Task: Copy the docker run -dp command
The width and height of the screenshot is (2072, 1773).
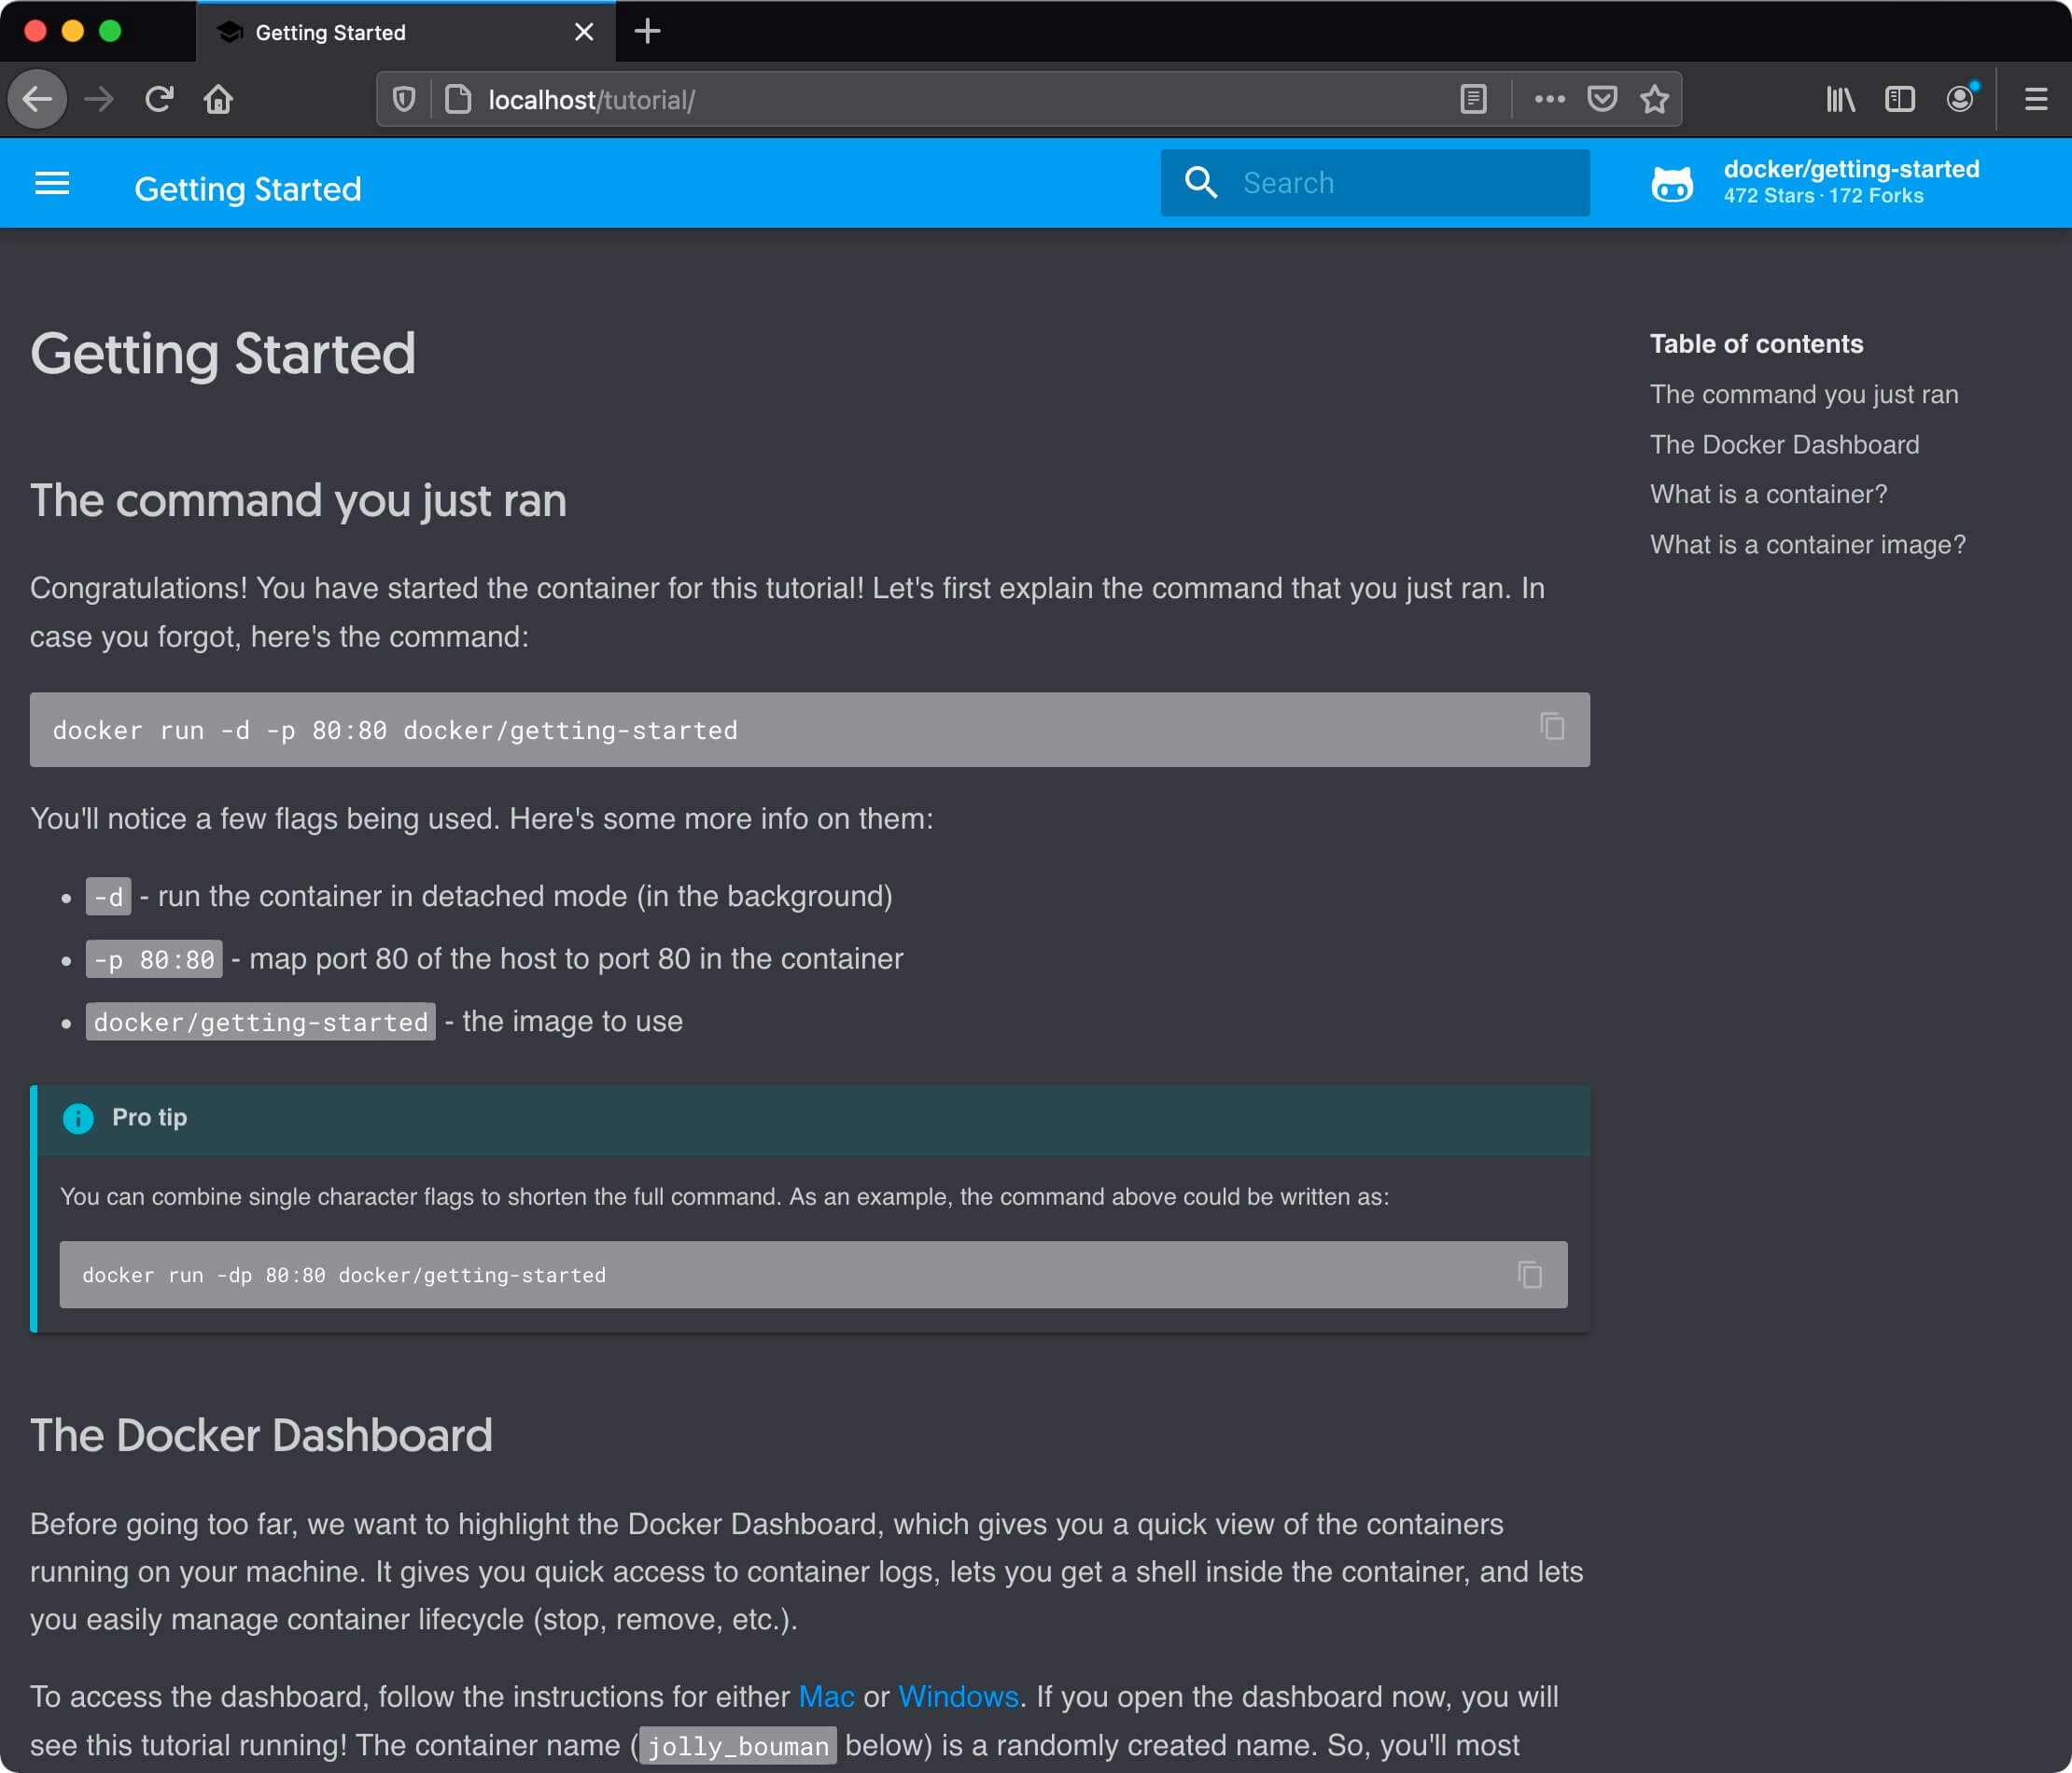Action: point(1530,1274)
